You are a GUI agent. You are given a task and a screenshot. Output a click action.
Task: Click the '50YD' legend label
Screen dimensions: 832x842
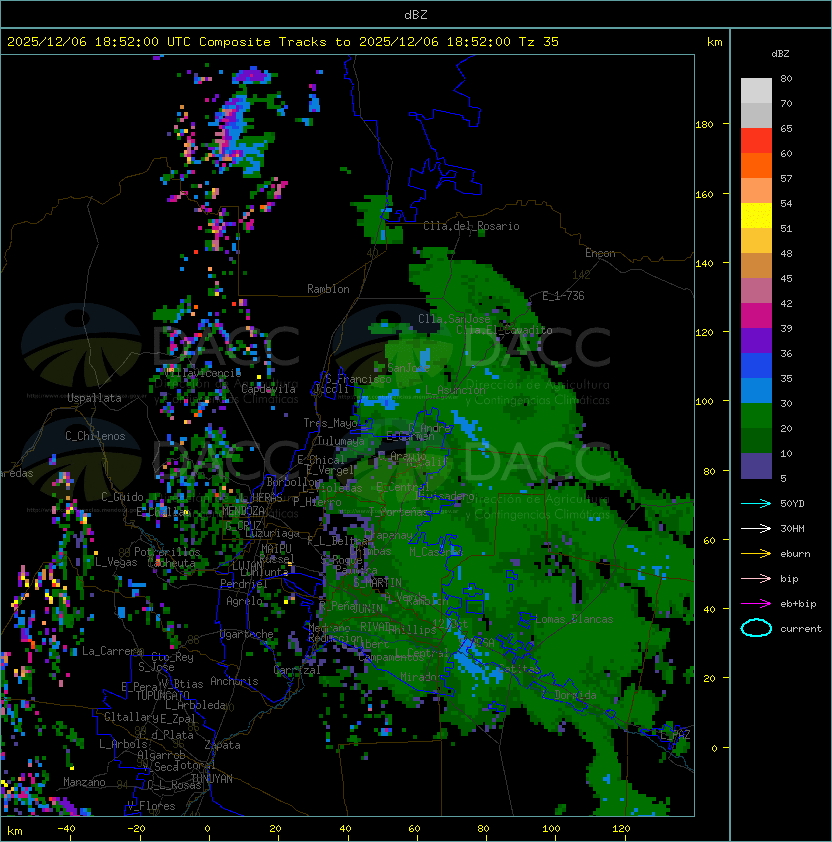(x=792, y=503)
